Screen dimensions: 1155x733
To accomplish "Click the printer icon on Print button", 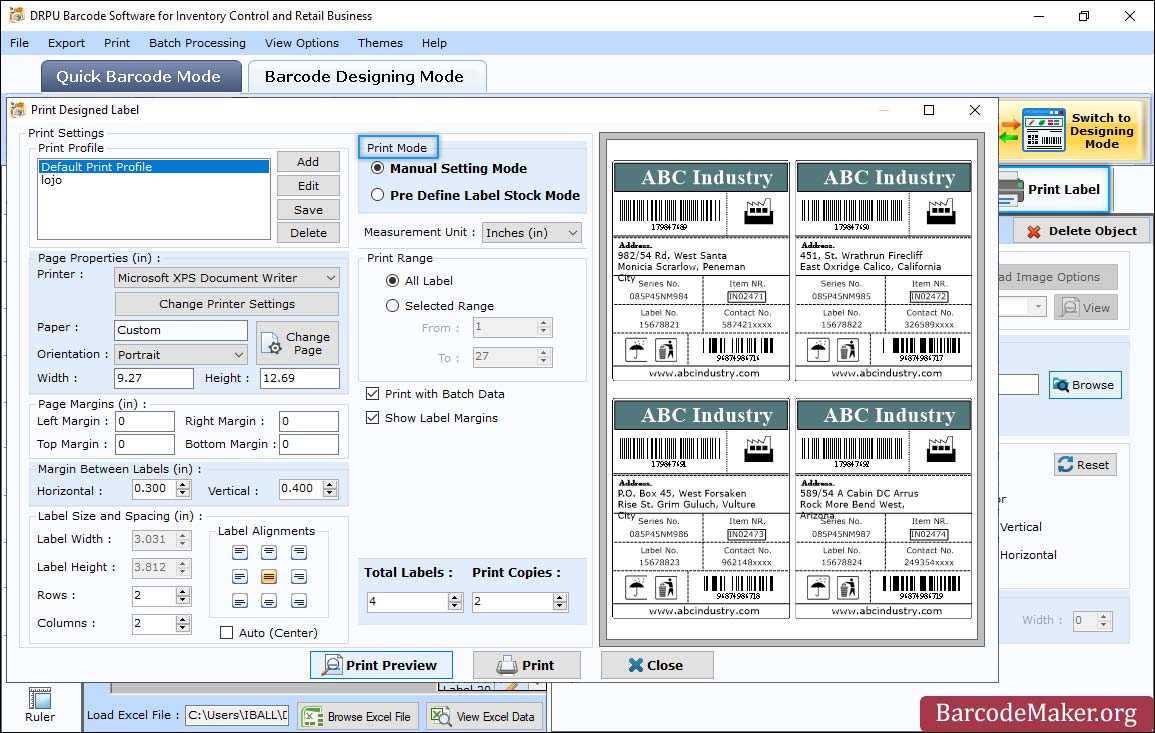I will click(507, 665).
